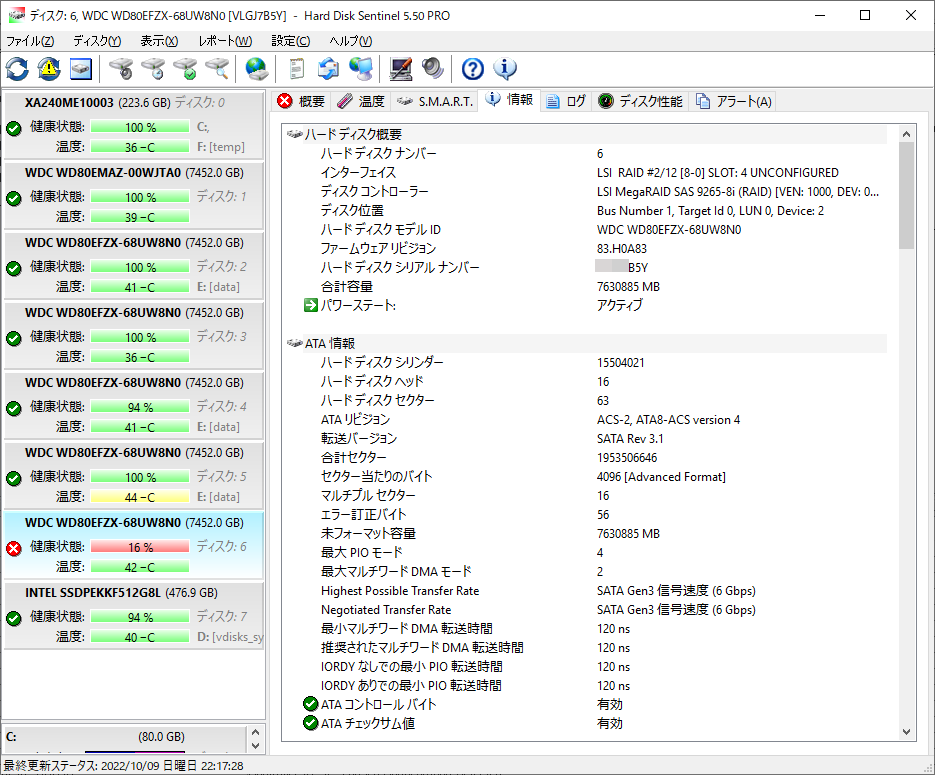This screenshot has height=775, width=935.
Task: Click the green check icon of WDC WD80EMAZ-00WJTA0
Action: 14,198
